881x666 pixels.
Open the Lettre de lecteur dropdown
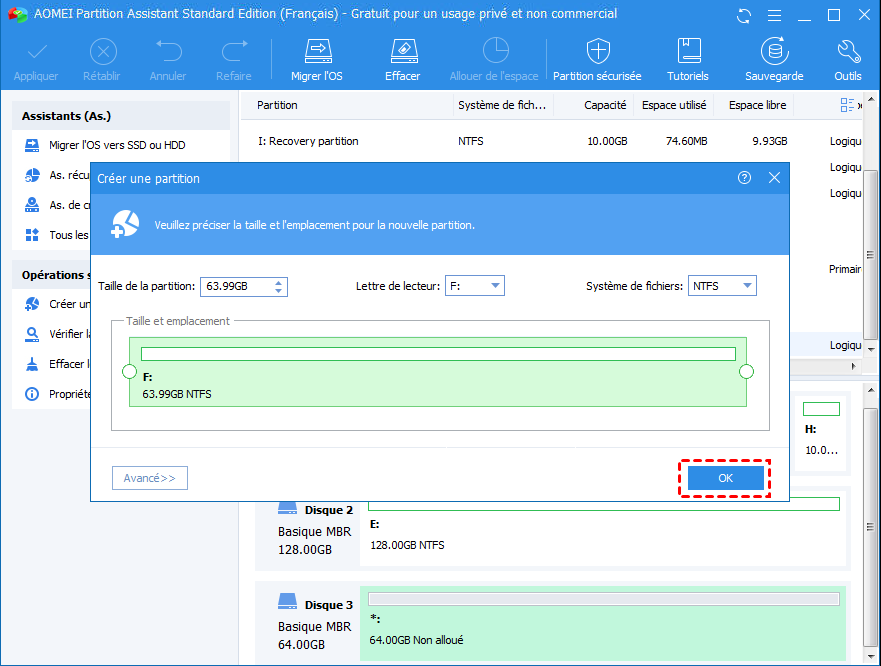[475, 286]
